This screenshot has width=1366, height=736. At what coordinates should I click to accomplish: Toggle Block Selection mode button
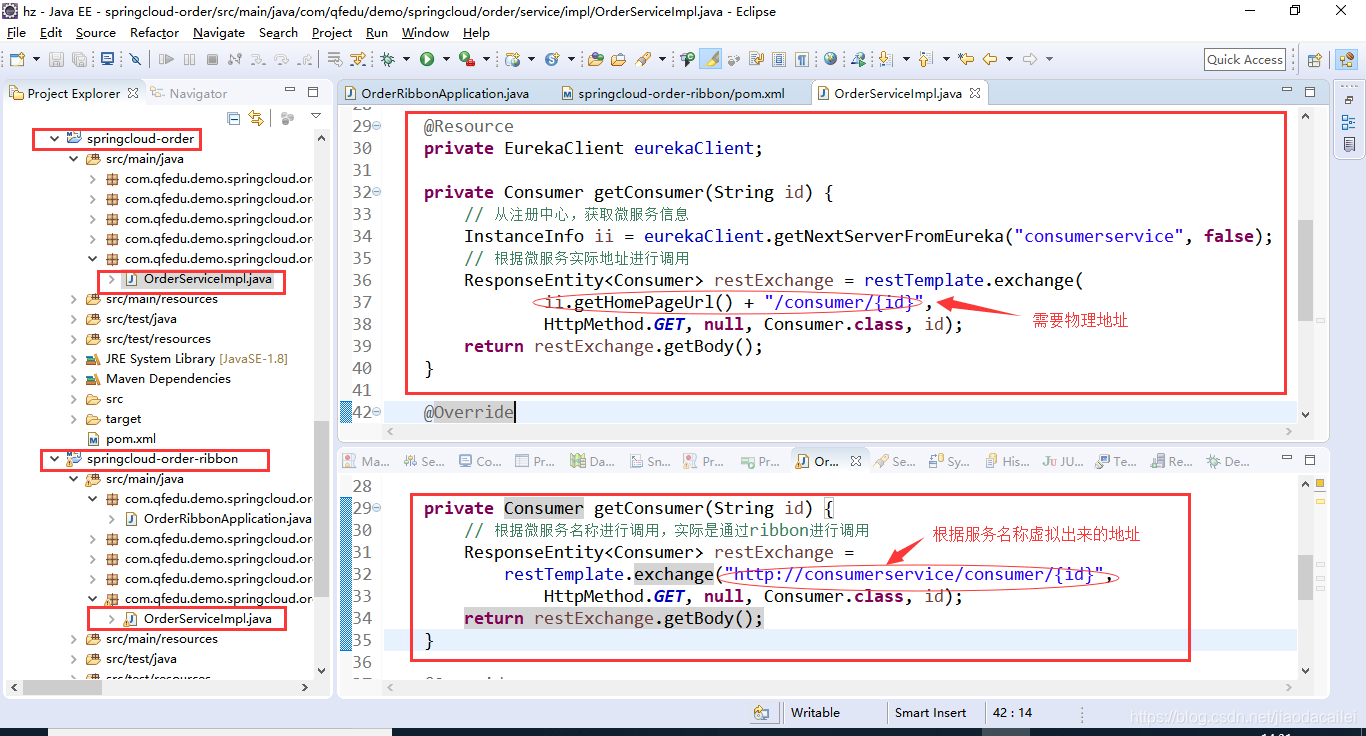tap(779, 59)
